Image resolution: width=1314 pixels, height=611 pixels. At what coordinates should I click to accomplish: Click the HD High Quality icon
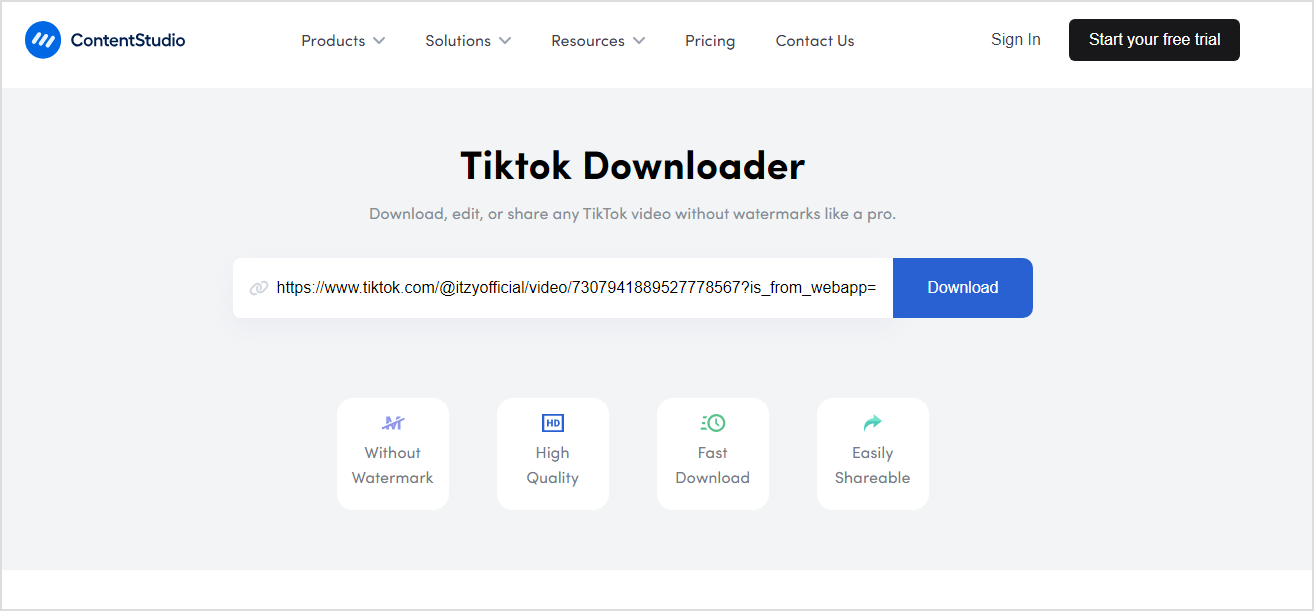click(552, 422)
